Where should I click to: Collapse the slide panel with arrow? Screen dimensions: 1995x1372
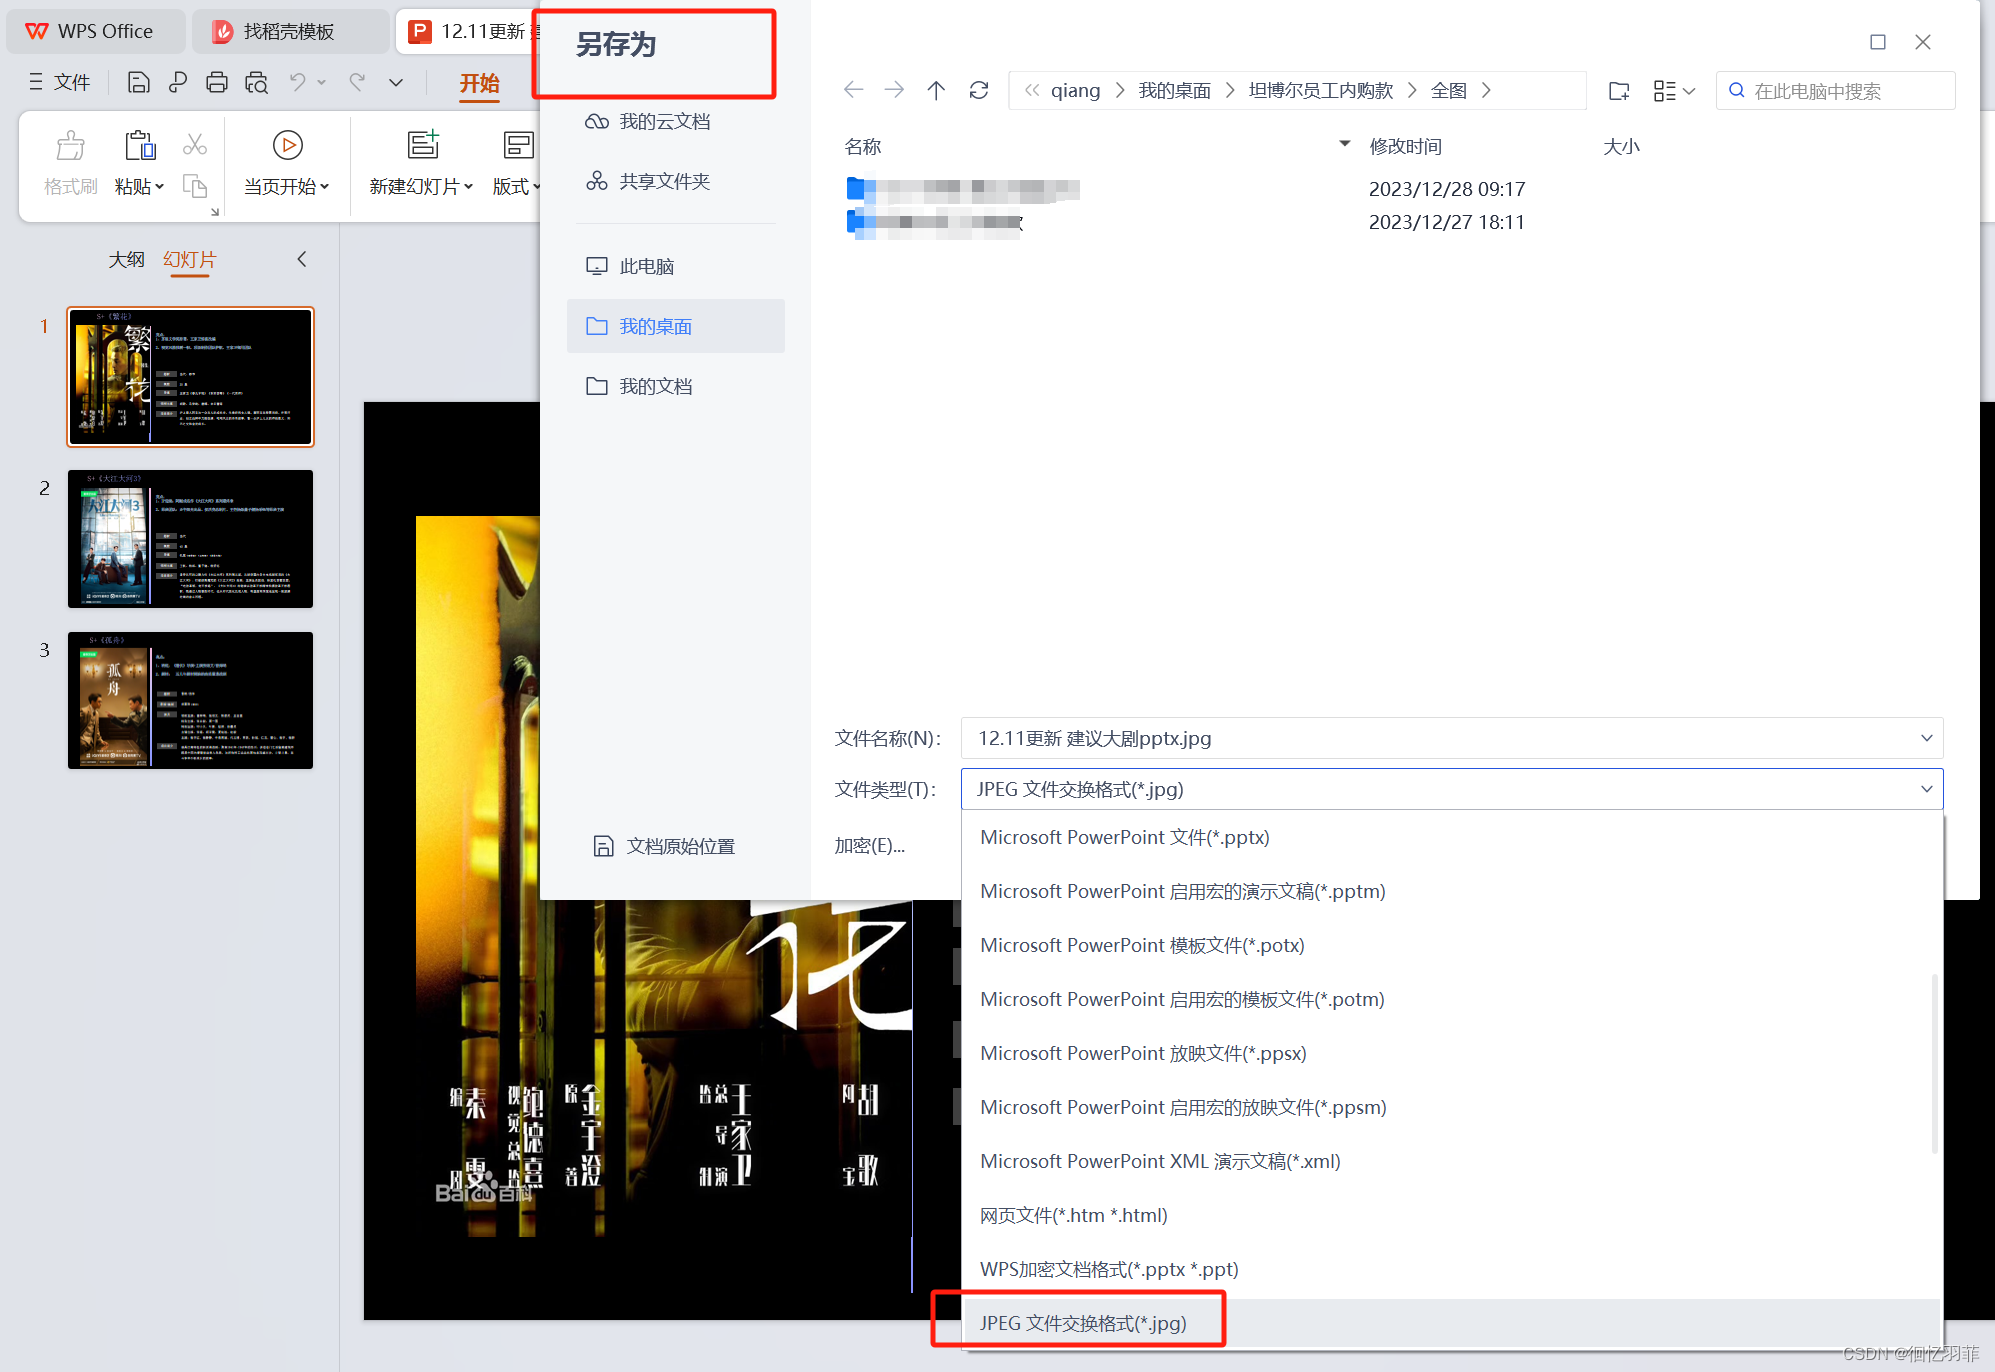click(301, 259)
